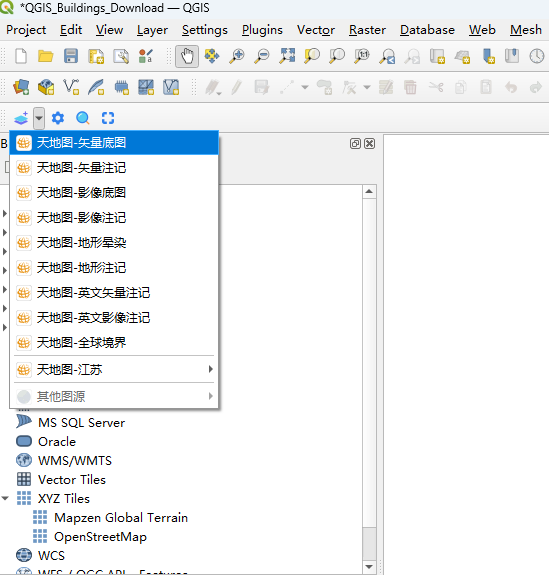Select 天地图-矢量底图 from the menu

tap(114, 143)
